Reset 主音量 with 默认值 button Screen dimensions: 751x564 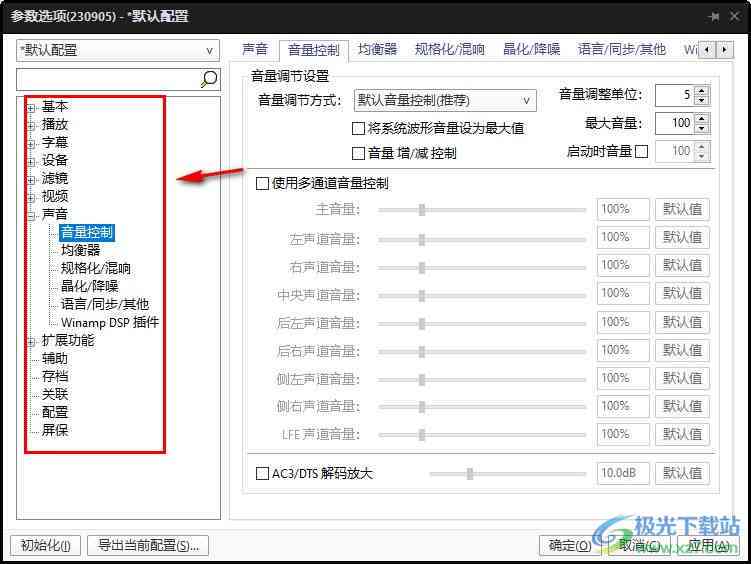[x=682, y=209]
